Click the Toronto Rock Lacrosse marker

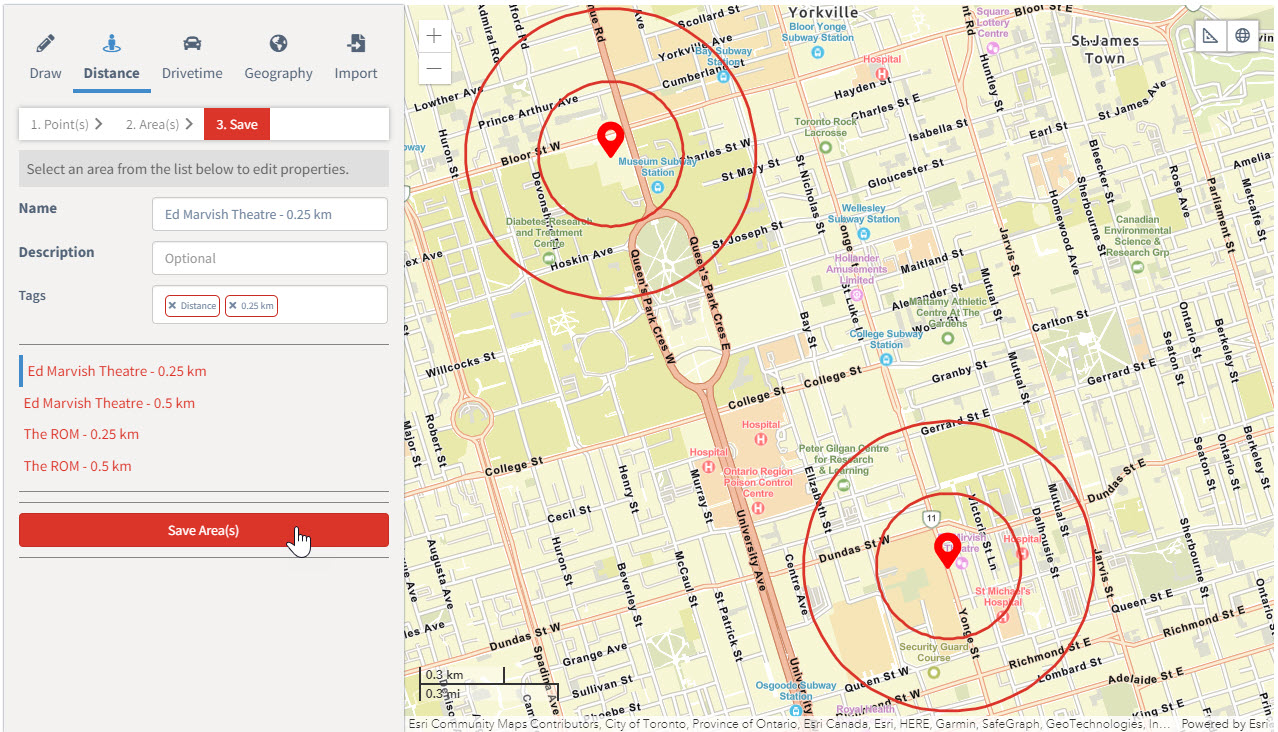pos(825,147)
